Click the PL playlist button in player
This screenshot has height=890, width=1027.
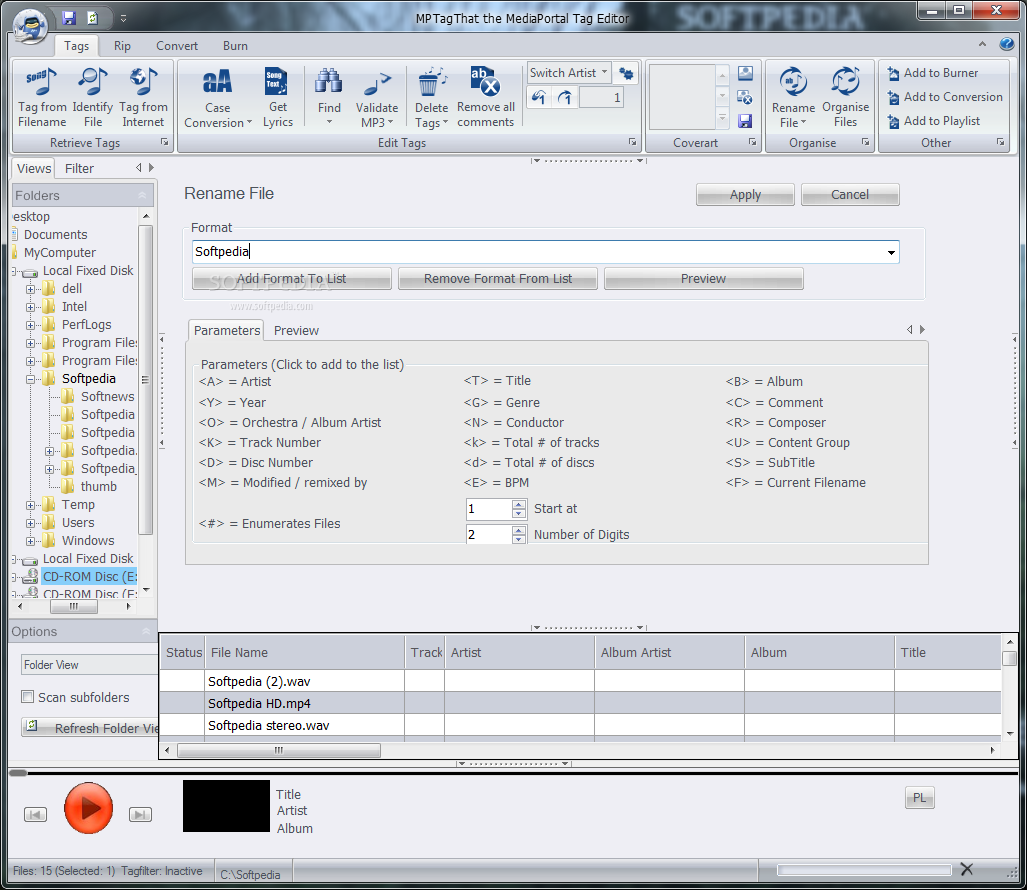[x=920, y=798]
